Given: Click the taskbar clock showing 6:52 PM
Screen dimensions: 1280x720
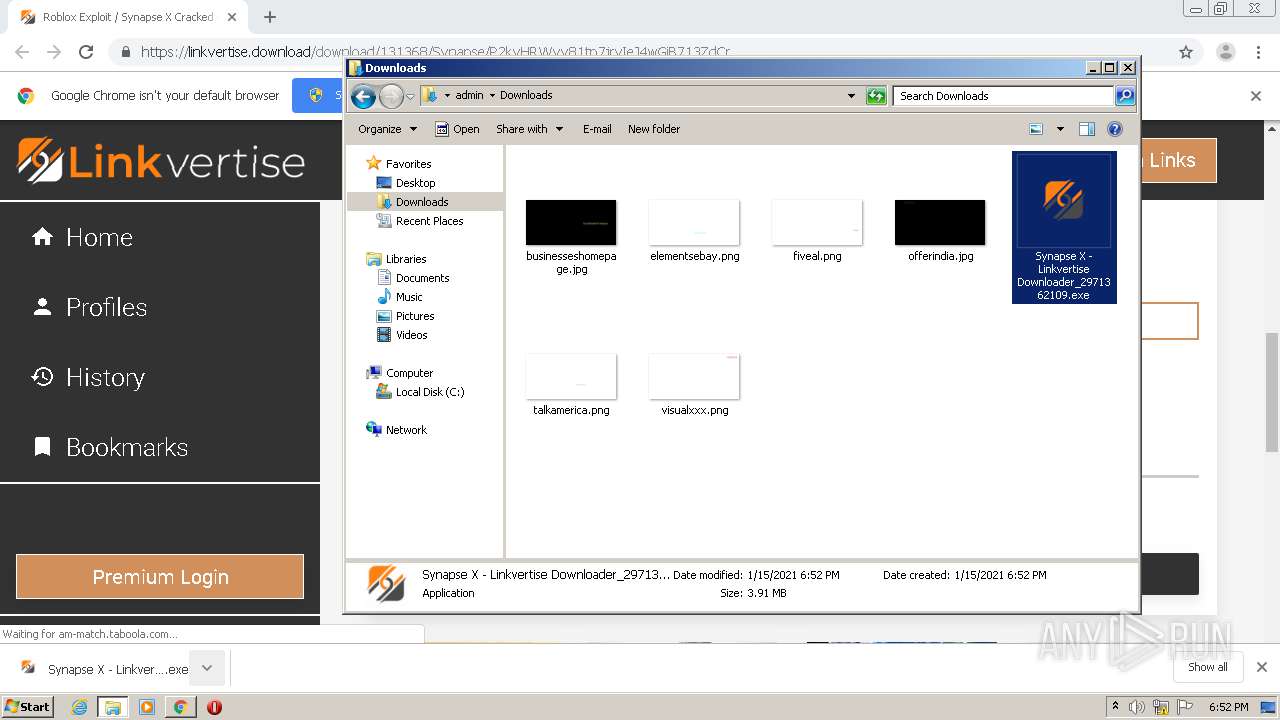Looking at the screenshot, I should (1229, 707).
